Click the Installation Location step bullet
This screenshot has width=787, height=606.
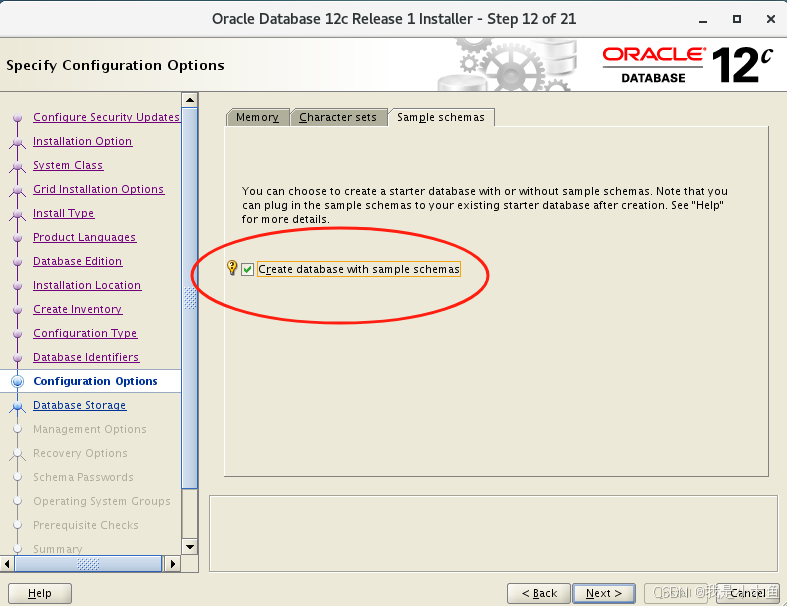tap(18, 286)
